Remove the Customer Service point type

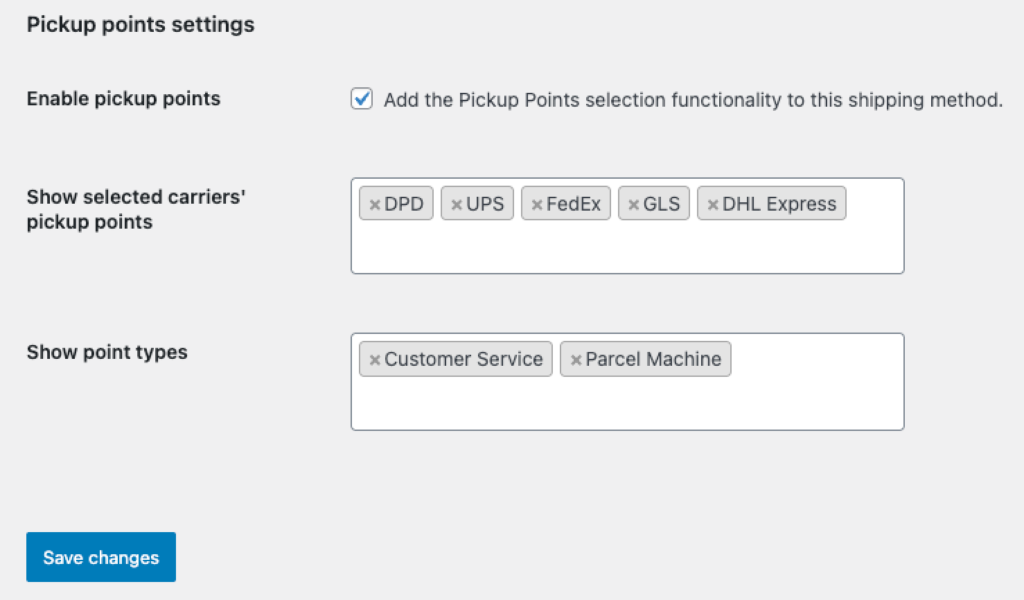(x=374, y=360)
